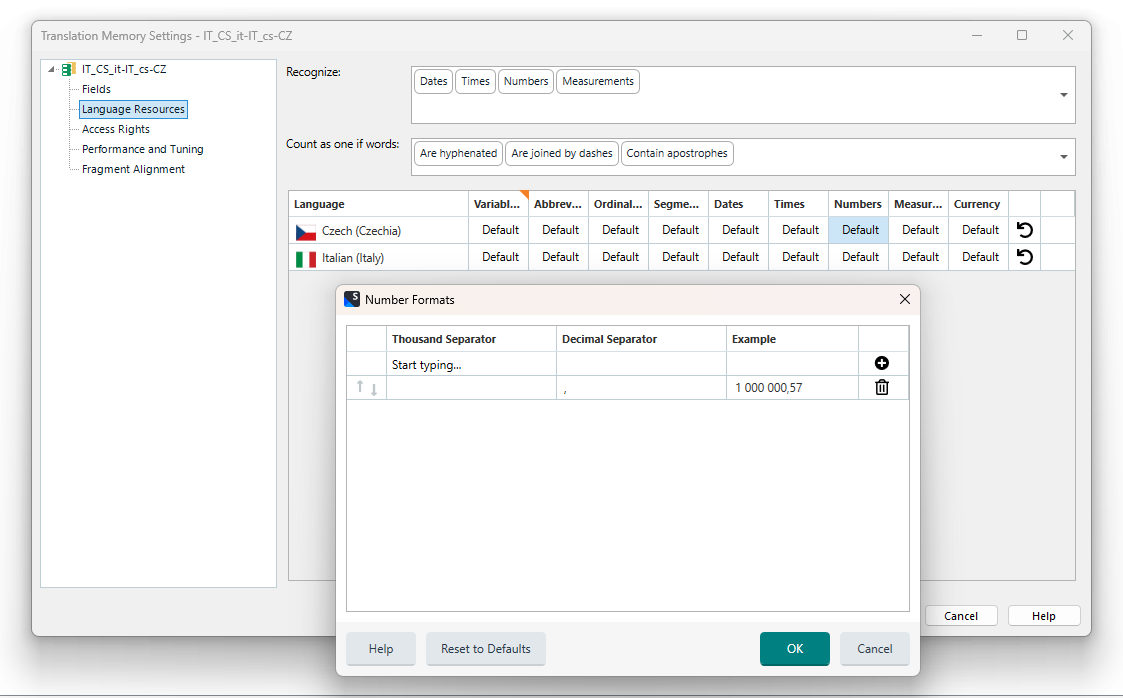
Task: Reset Italian language resources to defaults
Action: tap(1025, 257)
